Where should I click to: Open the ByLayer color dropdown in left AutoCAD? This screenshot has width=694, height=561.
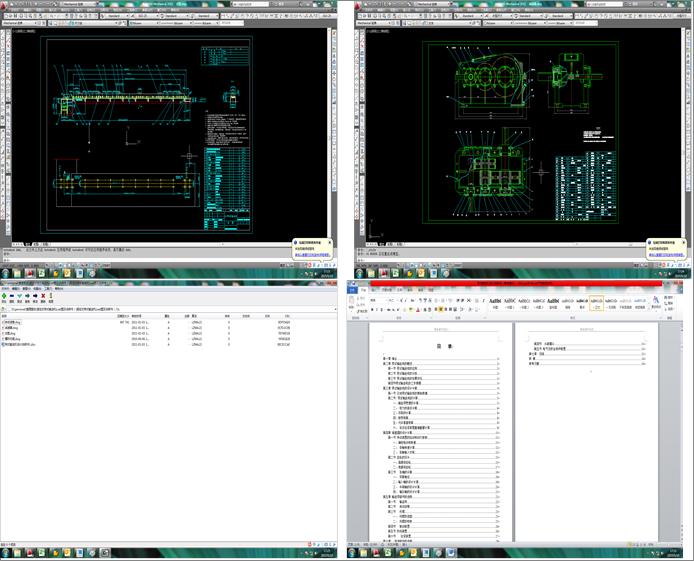click(x=144, y=23)
